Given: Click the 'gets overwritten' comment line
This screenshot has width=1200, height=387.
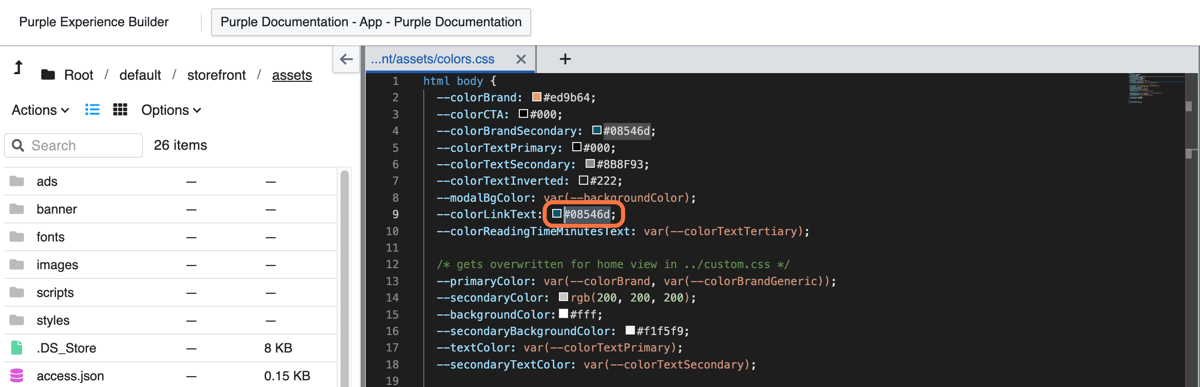Looking at the screenshot, I should (613, 264).
